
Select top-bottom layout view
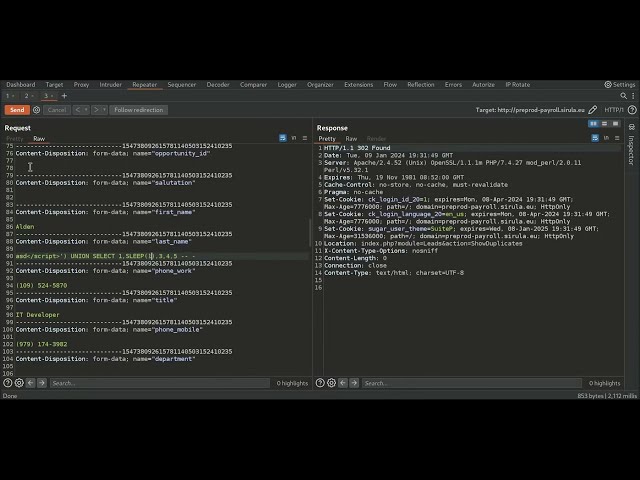pos(604,124)
